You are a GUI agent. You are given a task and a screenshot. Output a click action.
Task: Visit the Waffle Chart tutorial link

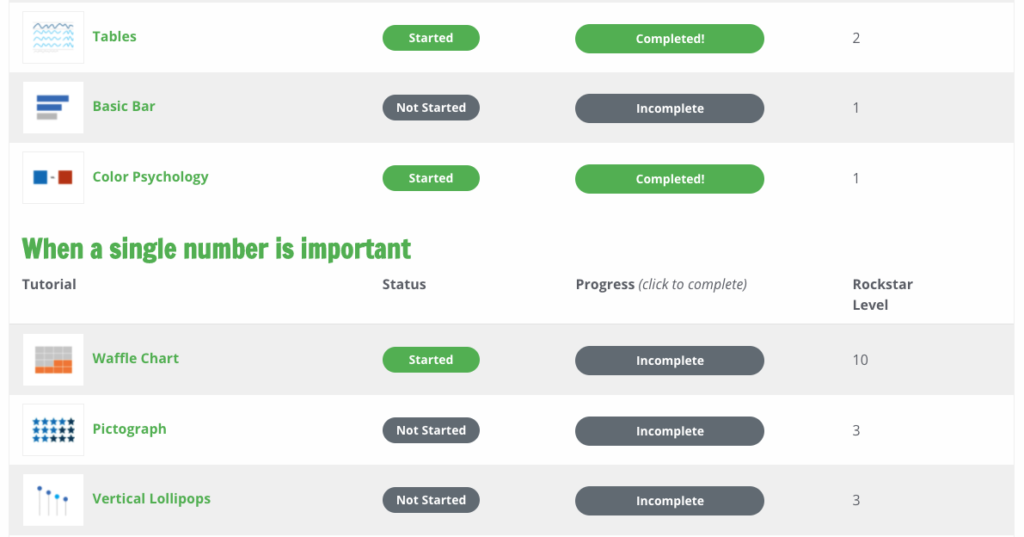coord(135,359)
